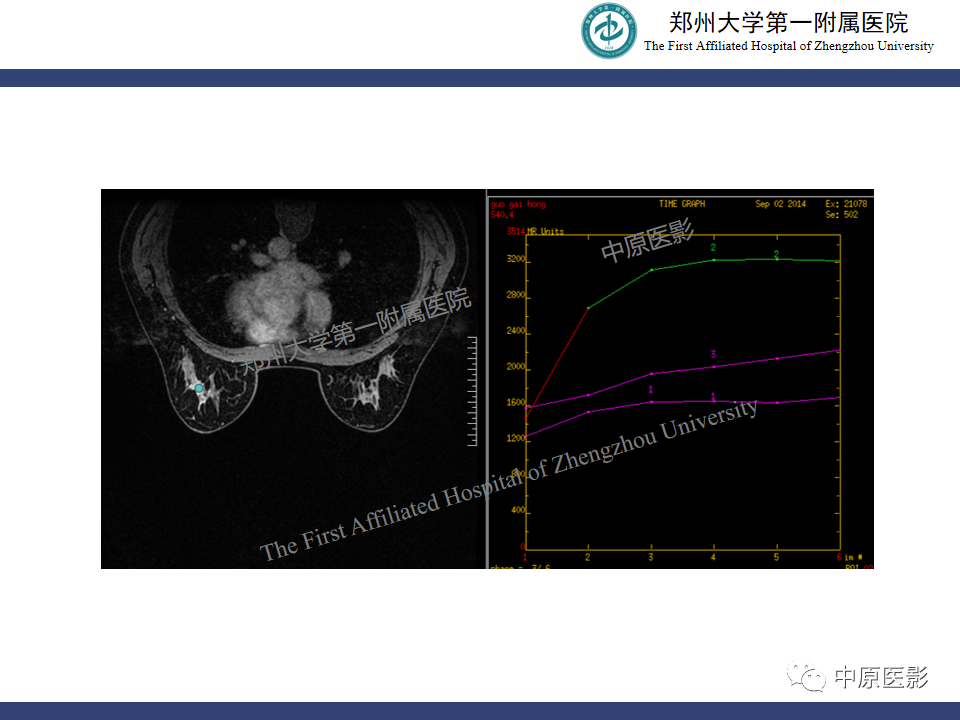Click the x-axis phase number 2
Viewport: 960px width, 720px height.
click(588, 557)
